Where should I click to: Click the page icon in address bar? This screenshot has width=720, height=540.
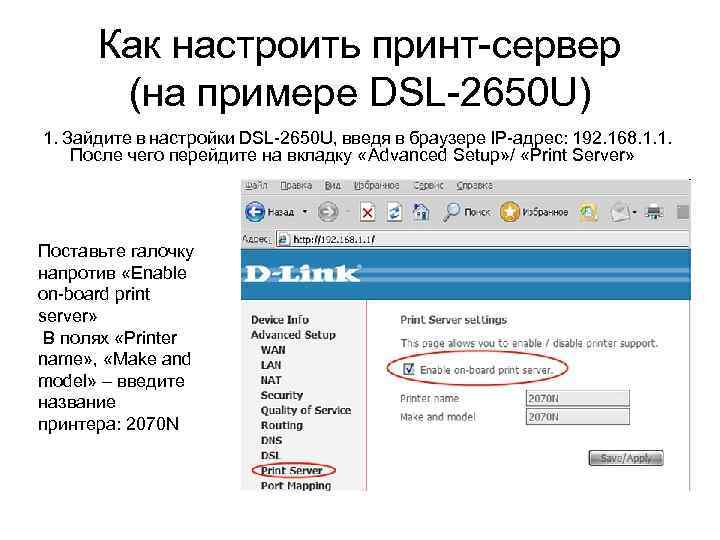[x=284, y=239]
